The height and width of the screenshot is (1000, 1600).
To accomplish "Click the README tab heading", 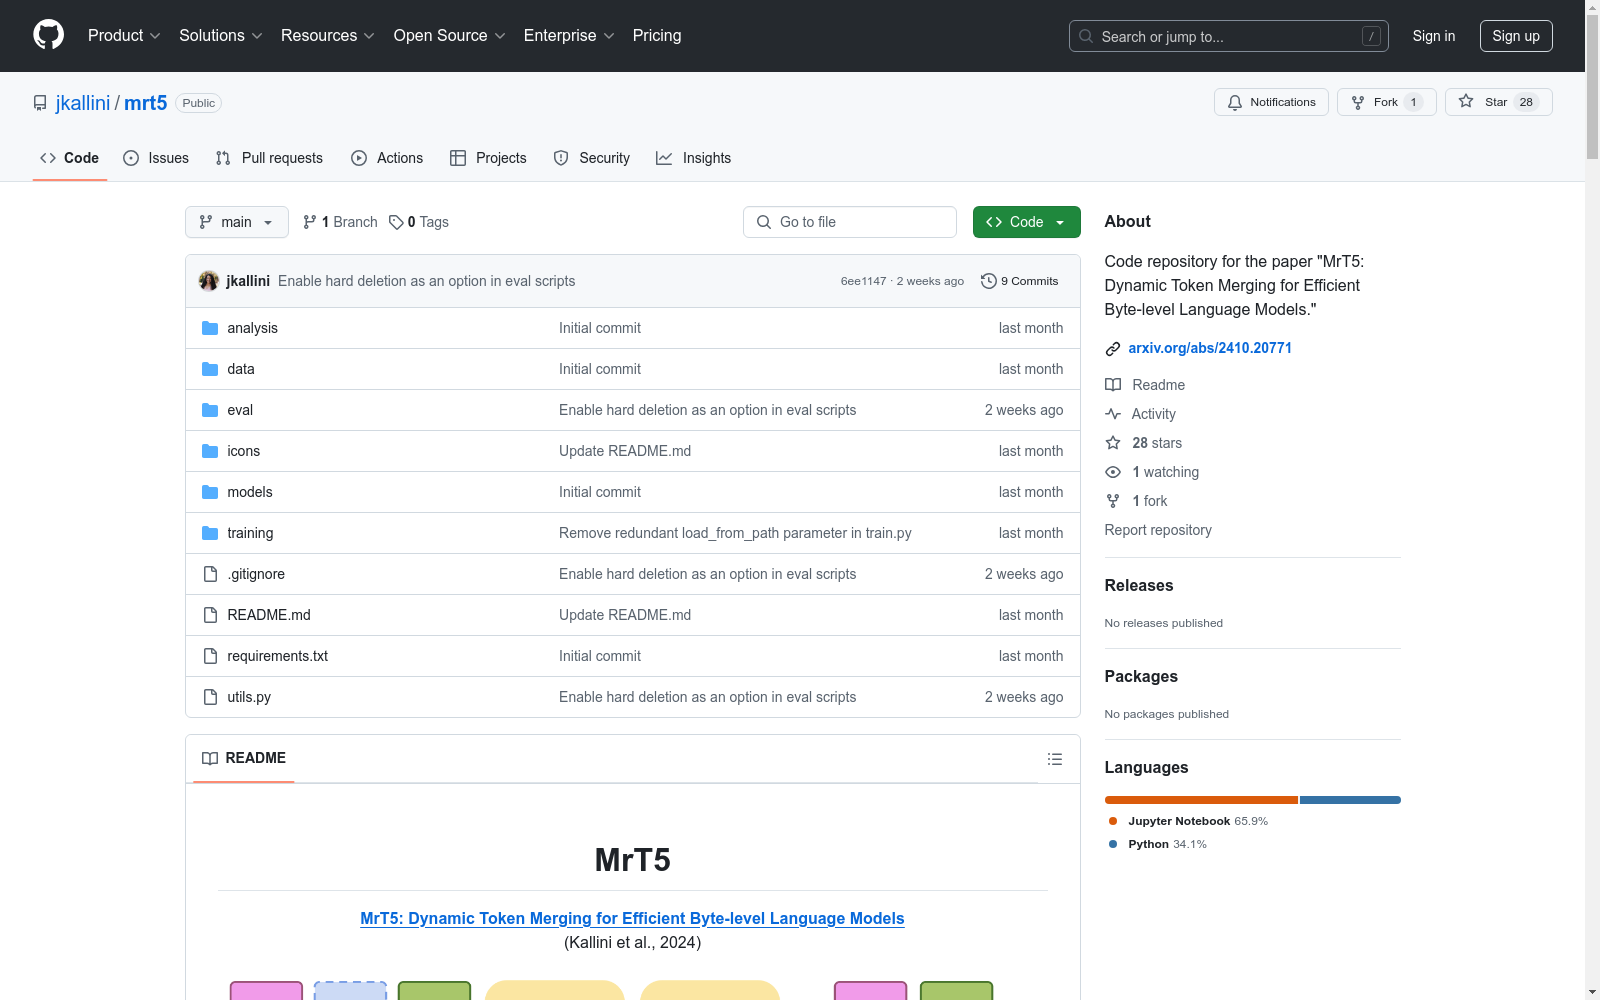I will coord(244,758).
